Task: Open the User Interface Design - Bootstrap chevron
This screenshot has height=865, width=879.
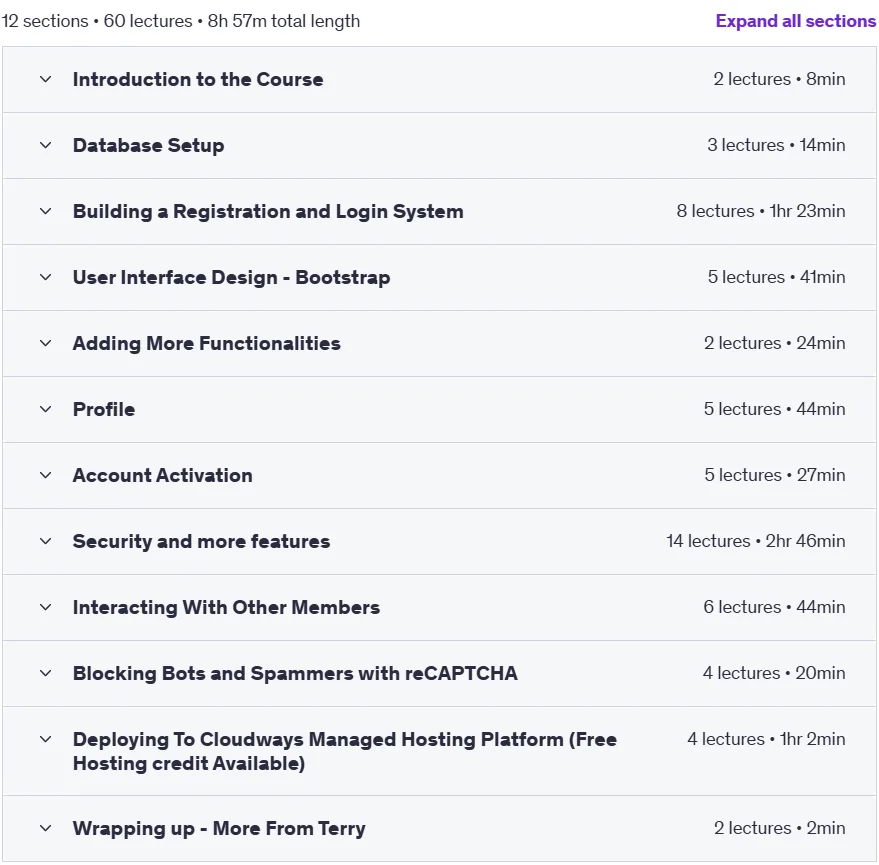Action: [46, 277]
